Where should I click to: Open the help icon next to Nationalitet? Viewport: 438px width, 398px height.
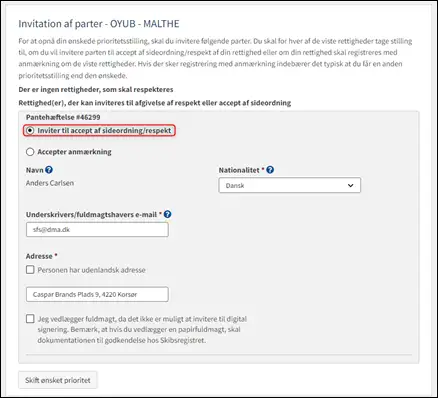coord(270,170)
